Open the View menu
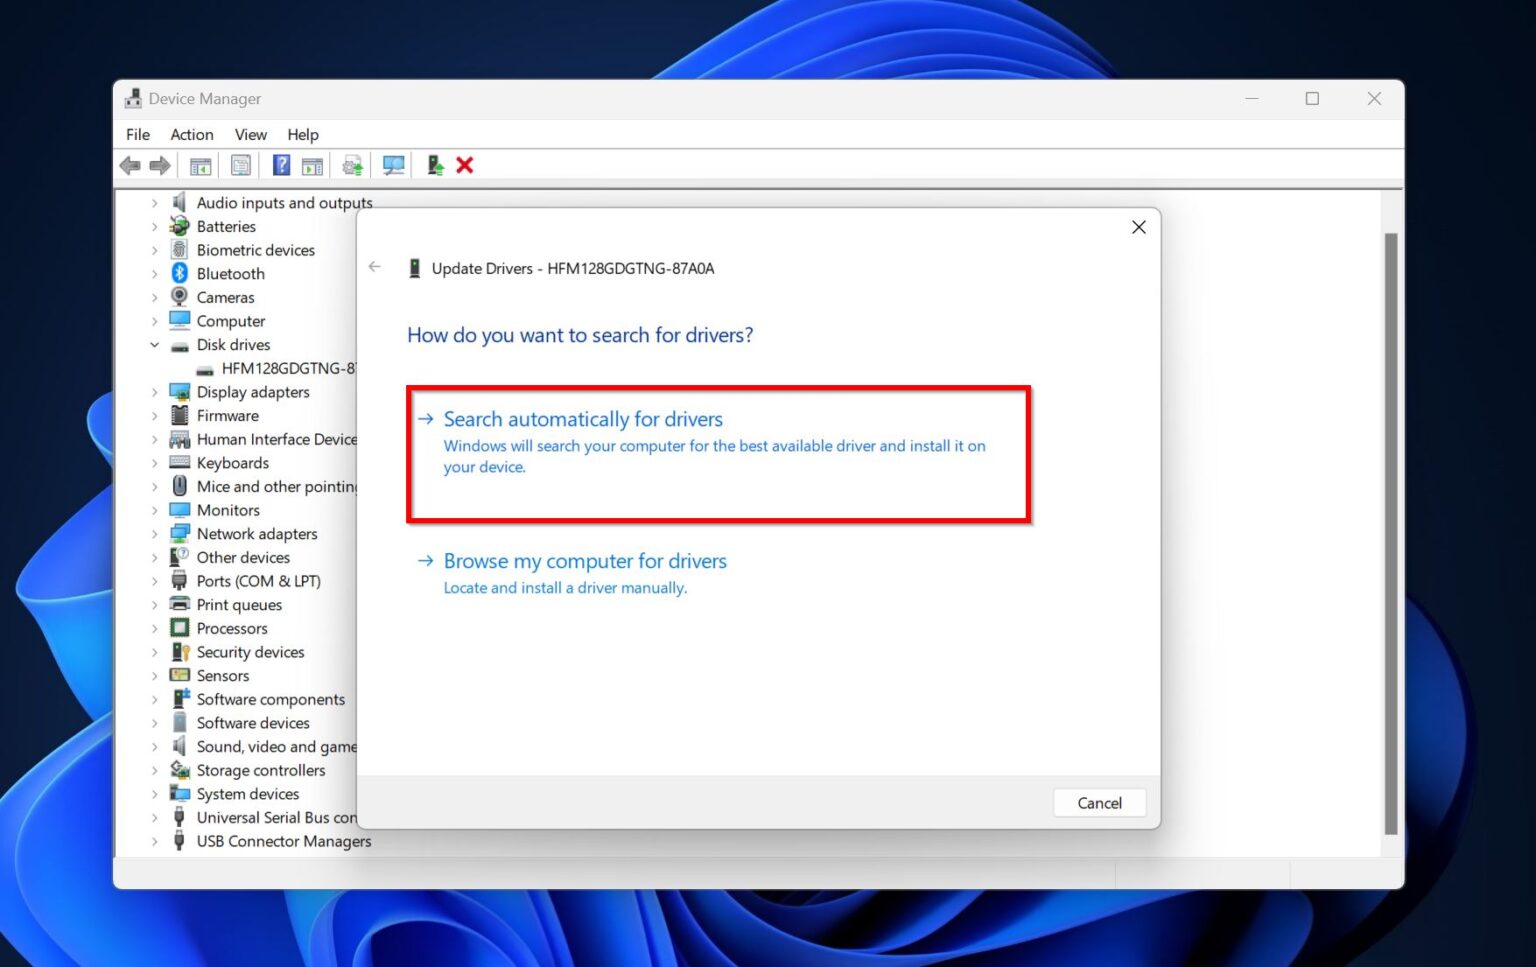The height and width of the screenshot is (967, 1536). [250, 134]
